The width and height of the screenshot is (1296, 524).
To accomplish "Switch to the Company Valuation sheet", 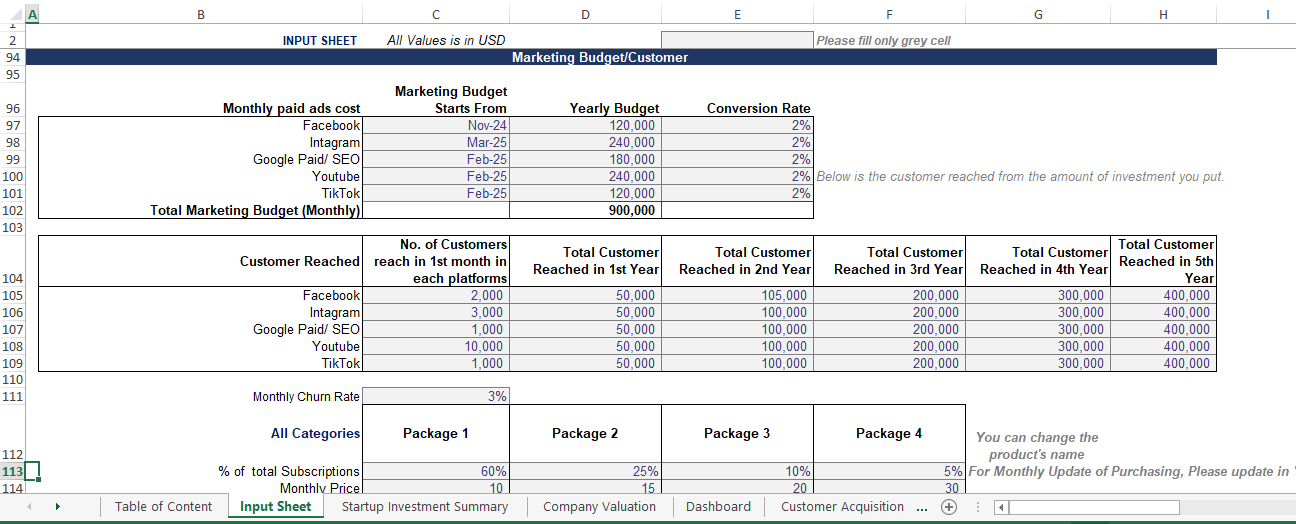I will [599, 507].
